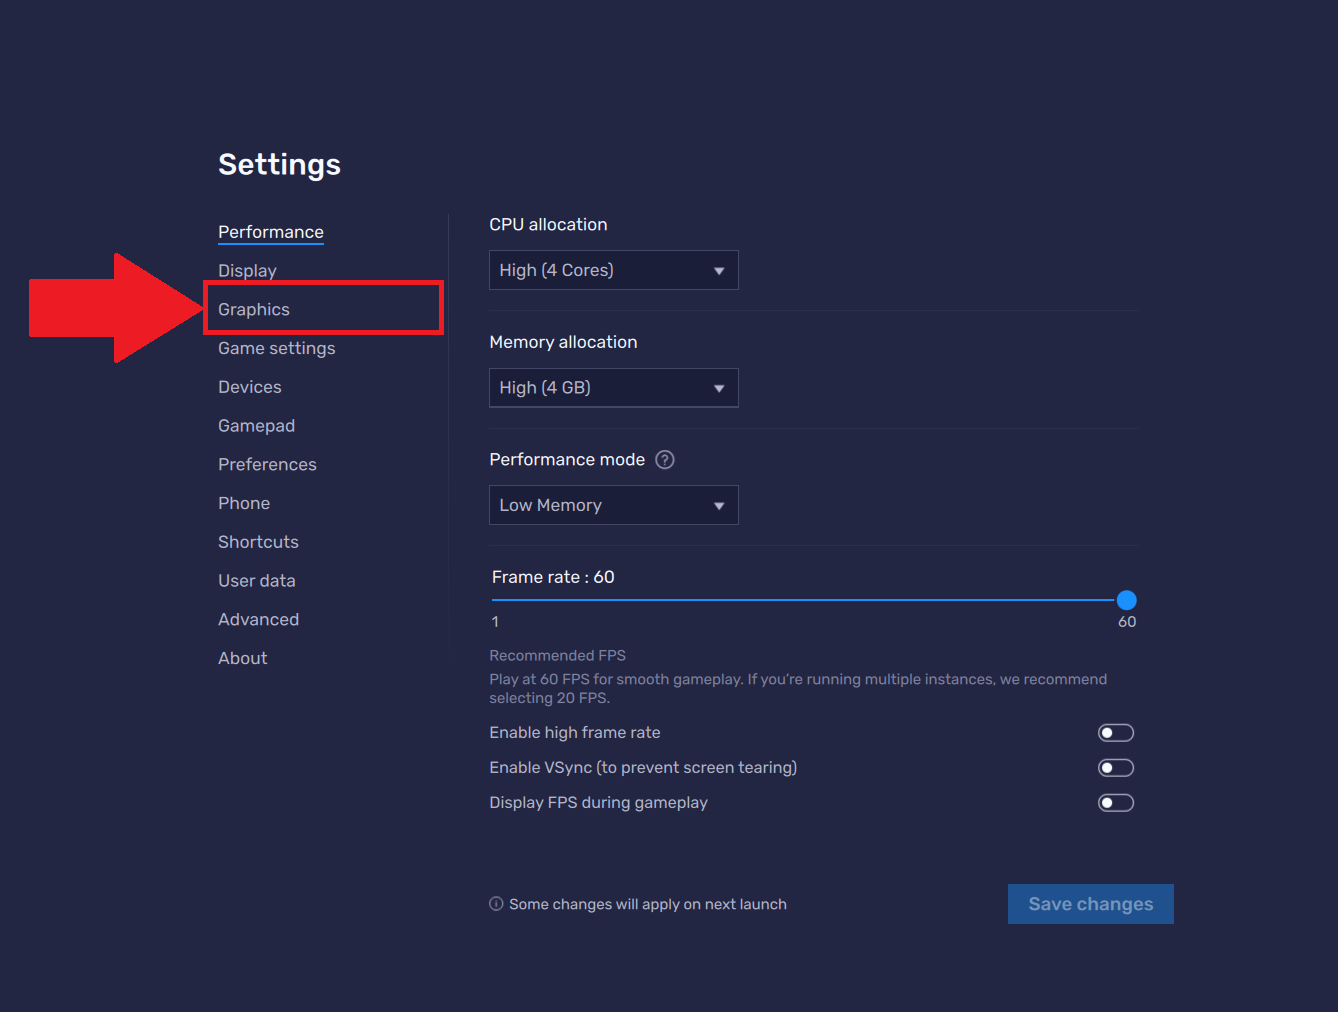Screen dimensions: 1338x1012
Task: Open the Performance mode help tooltip
Action: tap(664, 459)
